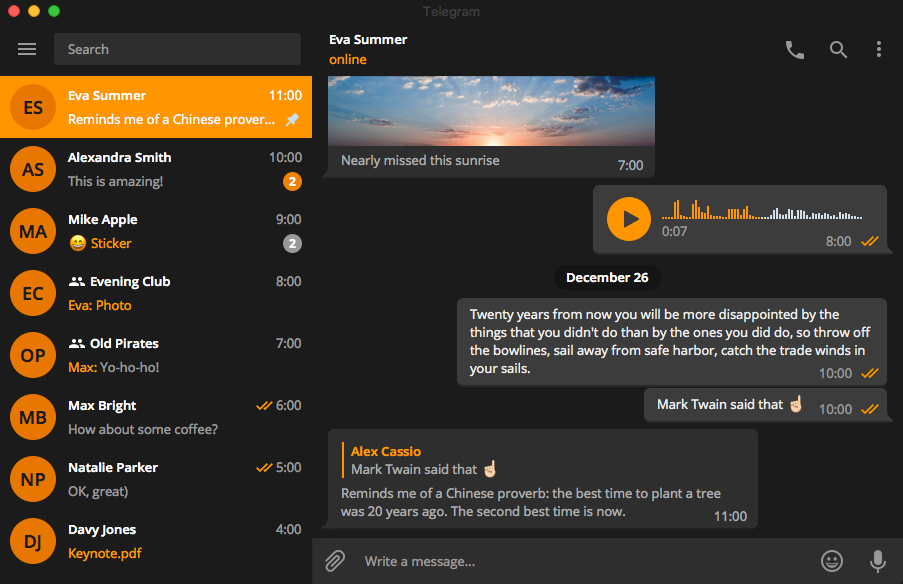Open the Old Pirates group chat
Viewport: 903px width, 584px height.
(156, 355)
